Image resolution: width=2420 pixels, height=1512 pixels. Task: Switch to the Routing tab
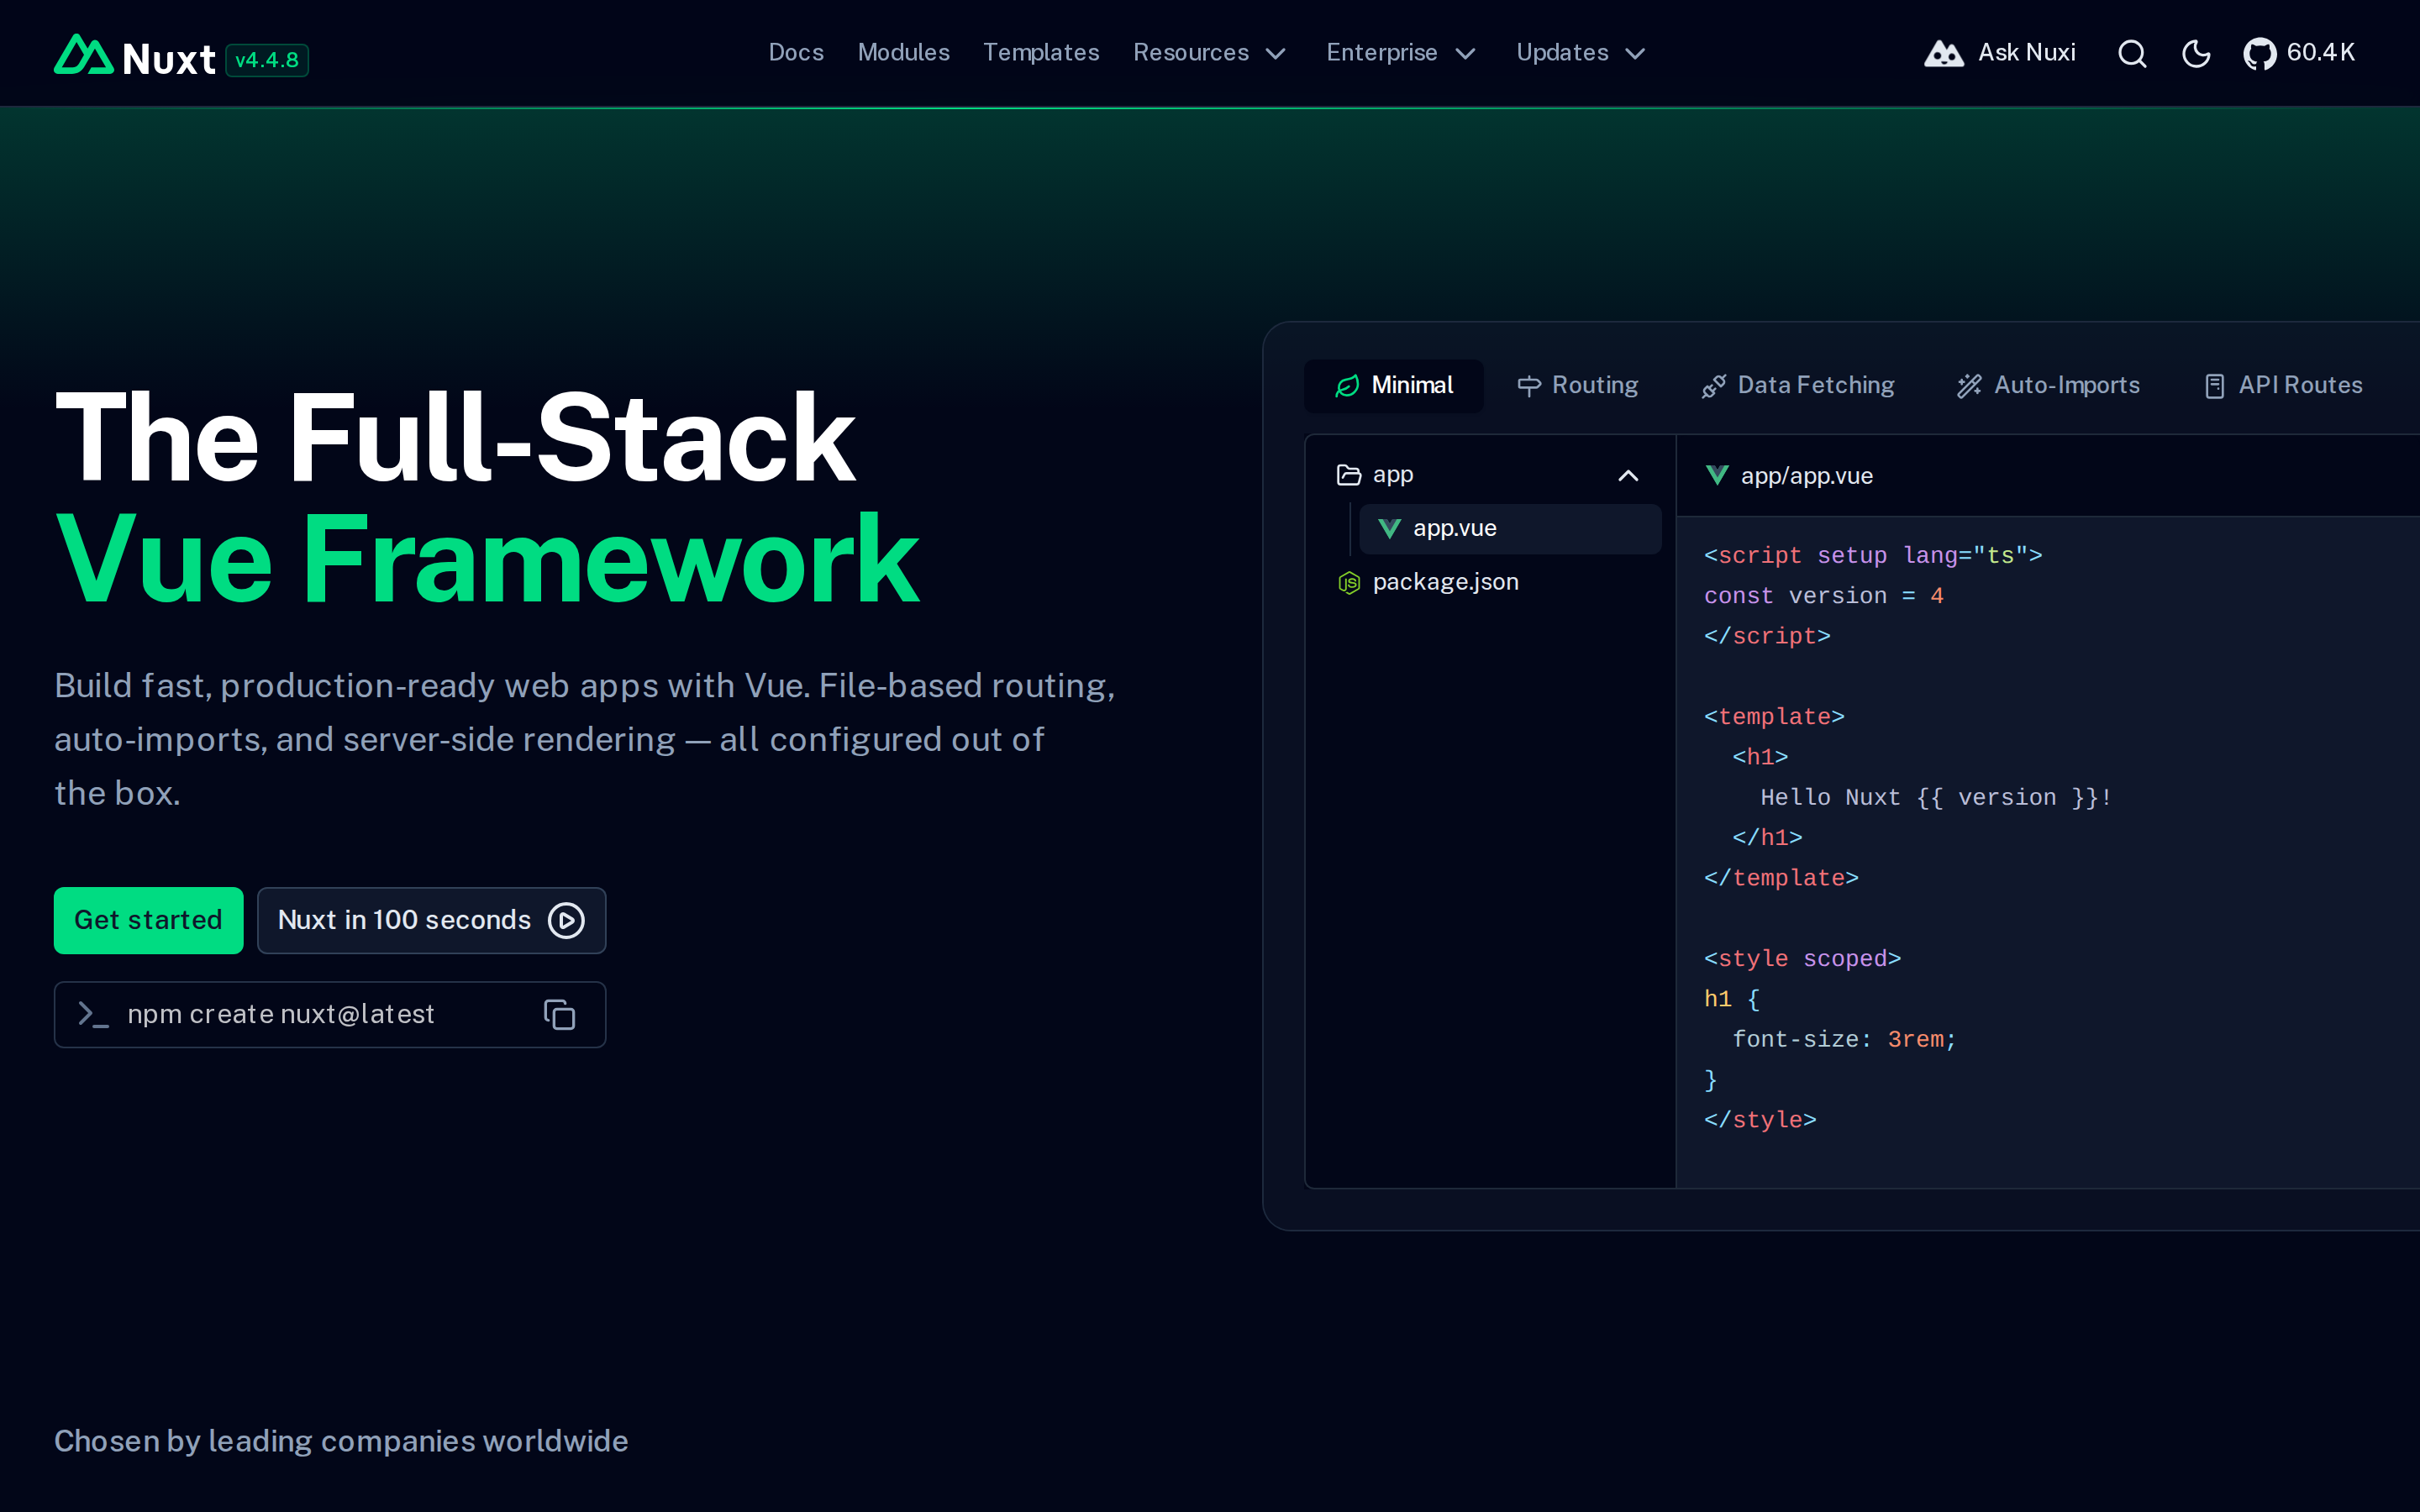click(x=1577, y=386)
